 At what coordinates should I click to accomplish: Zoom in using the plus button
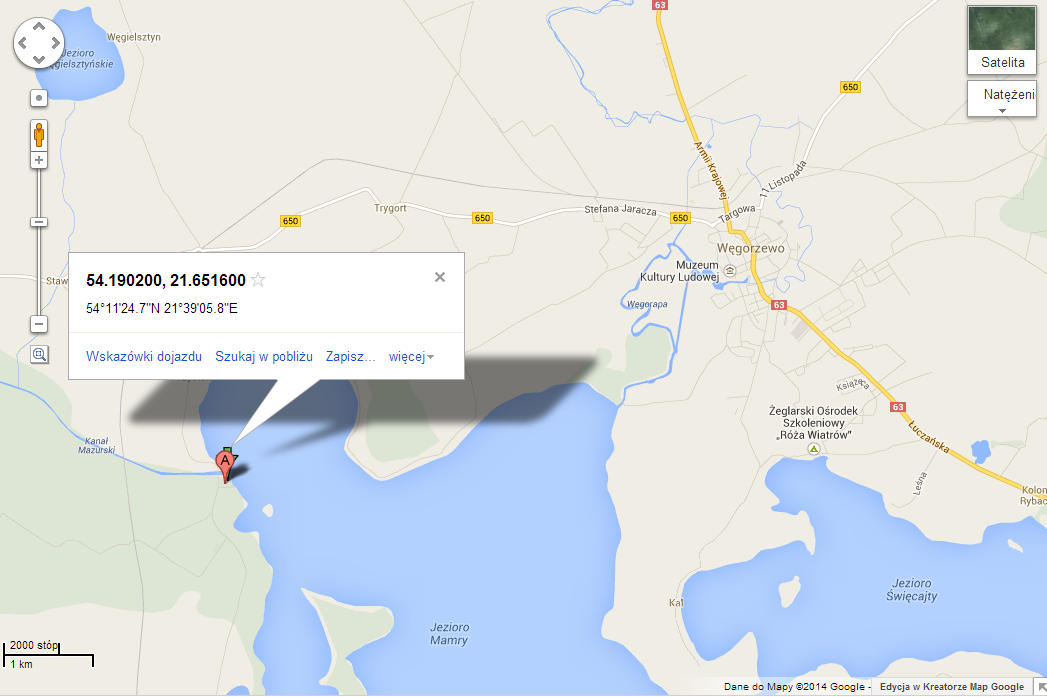[39, 160]
